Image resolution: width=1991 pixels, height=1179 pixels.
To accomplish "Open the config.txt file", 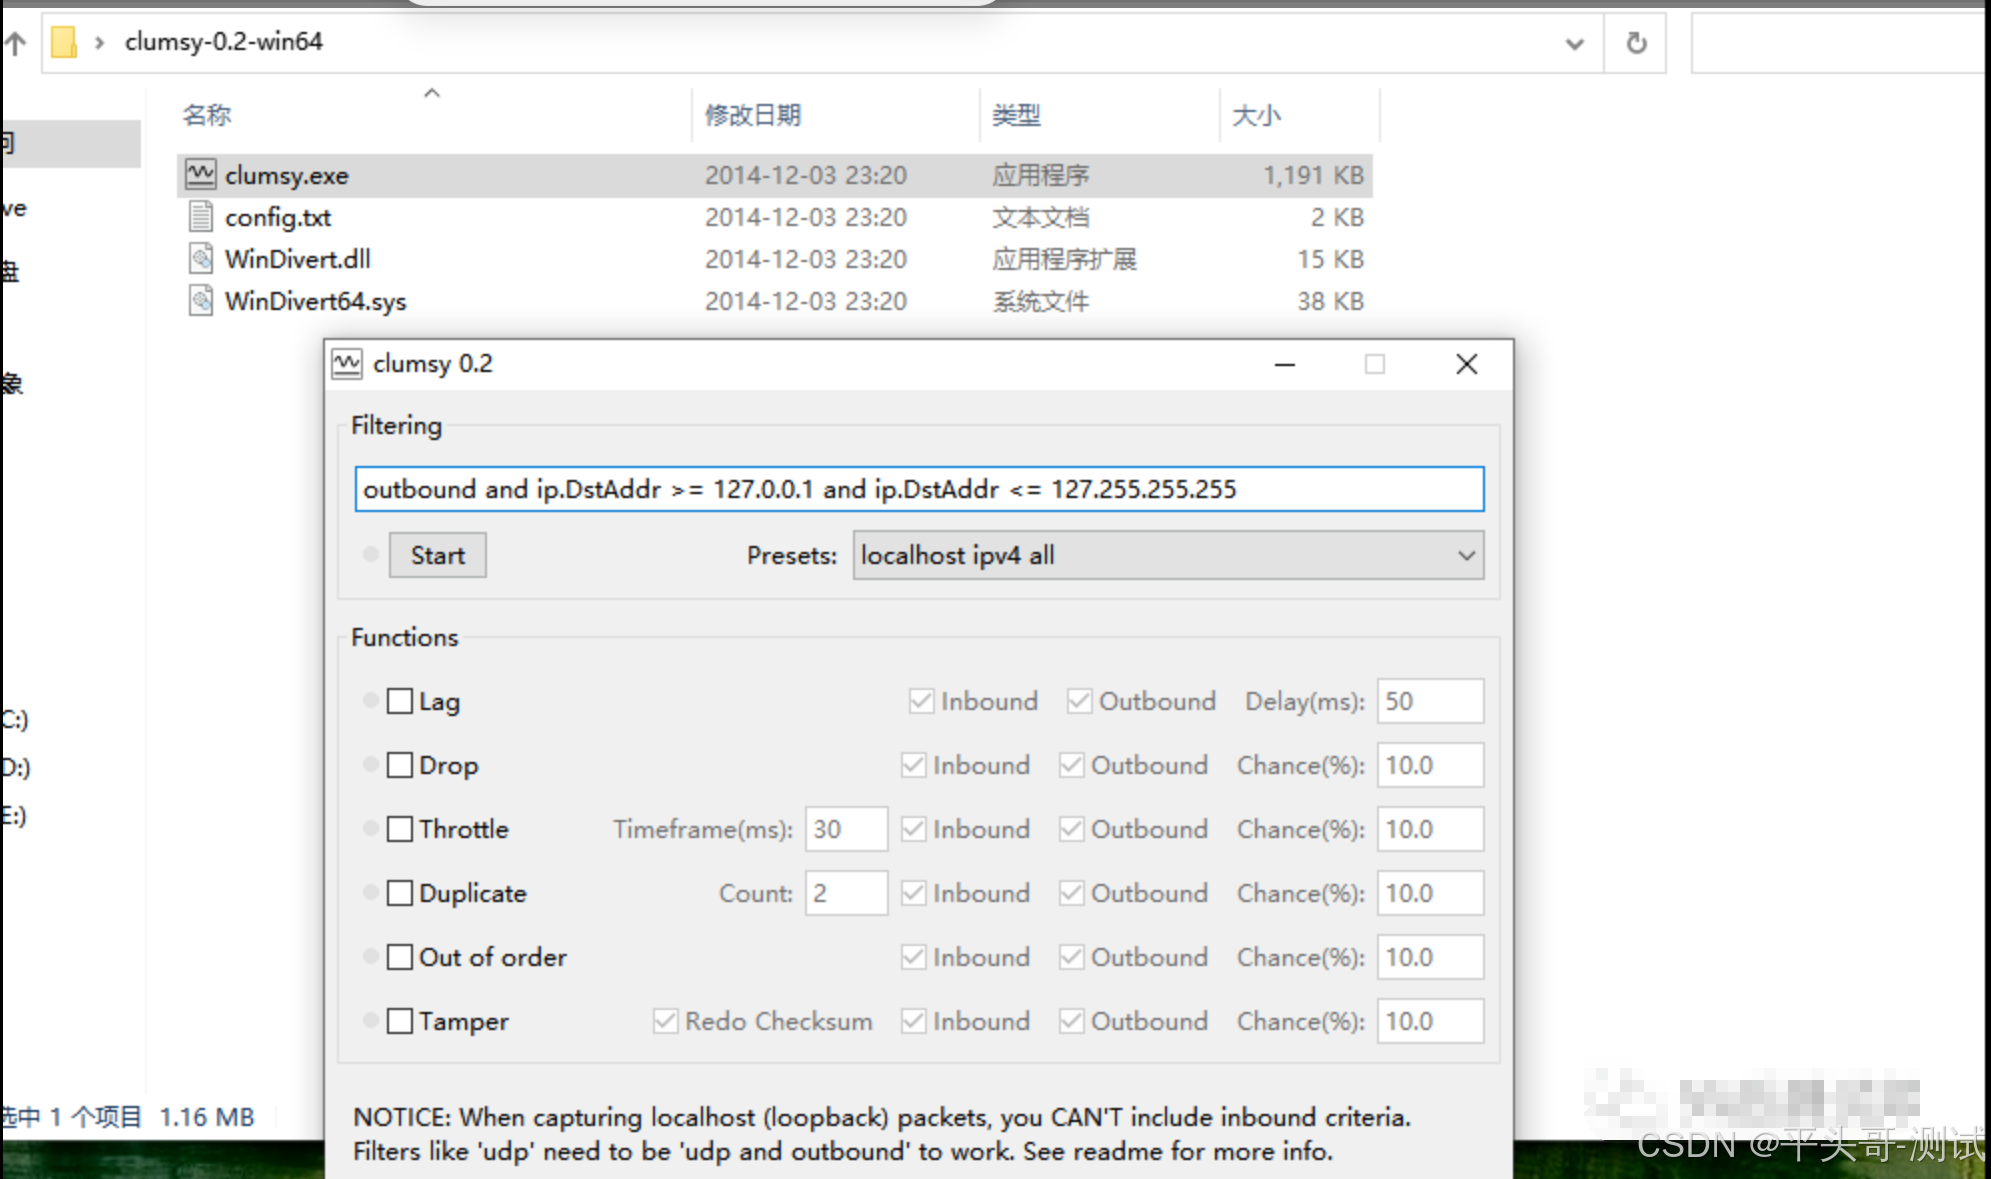I will 278,217.
